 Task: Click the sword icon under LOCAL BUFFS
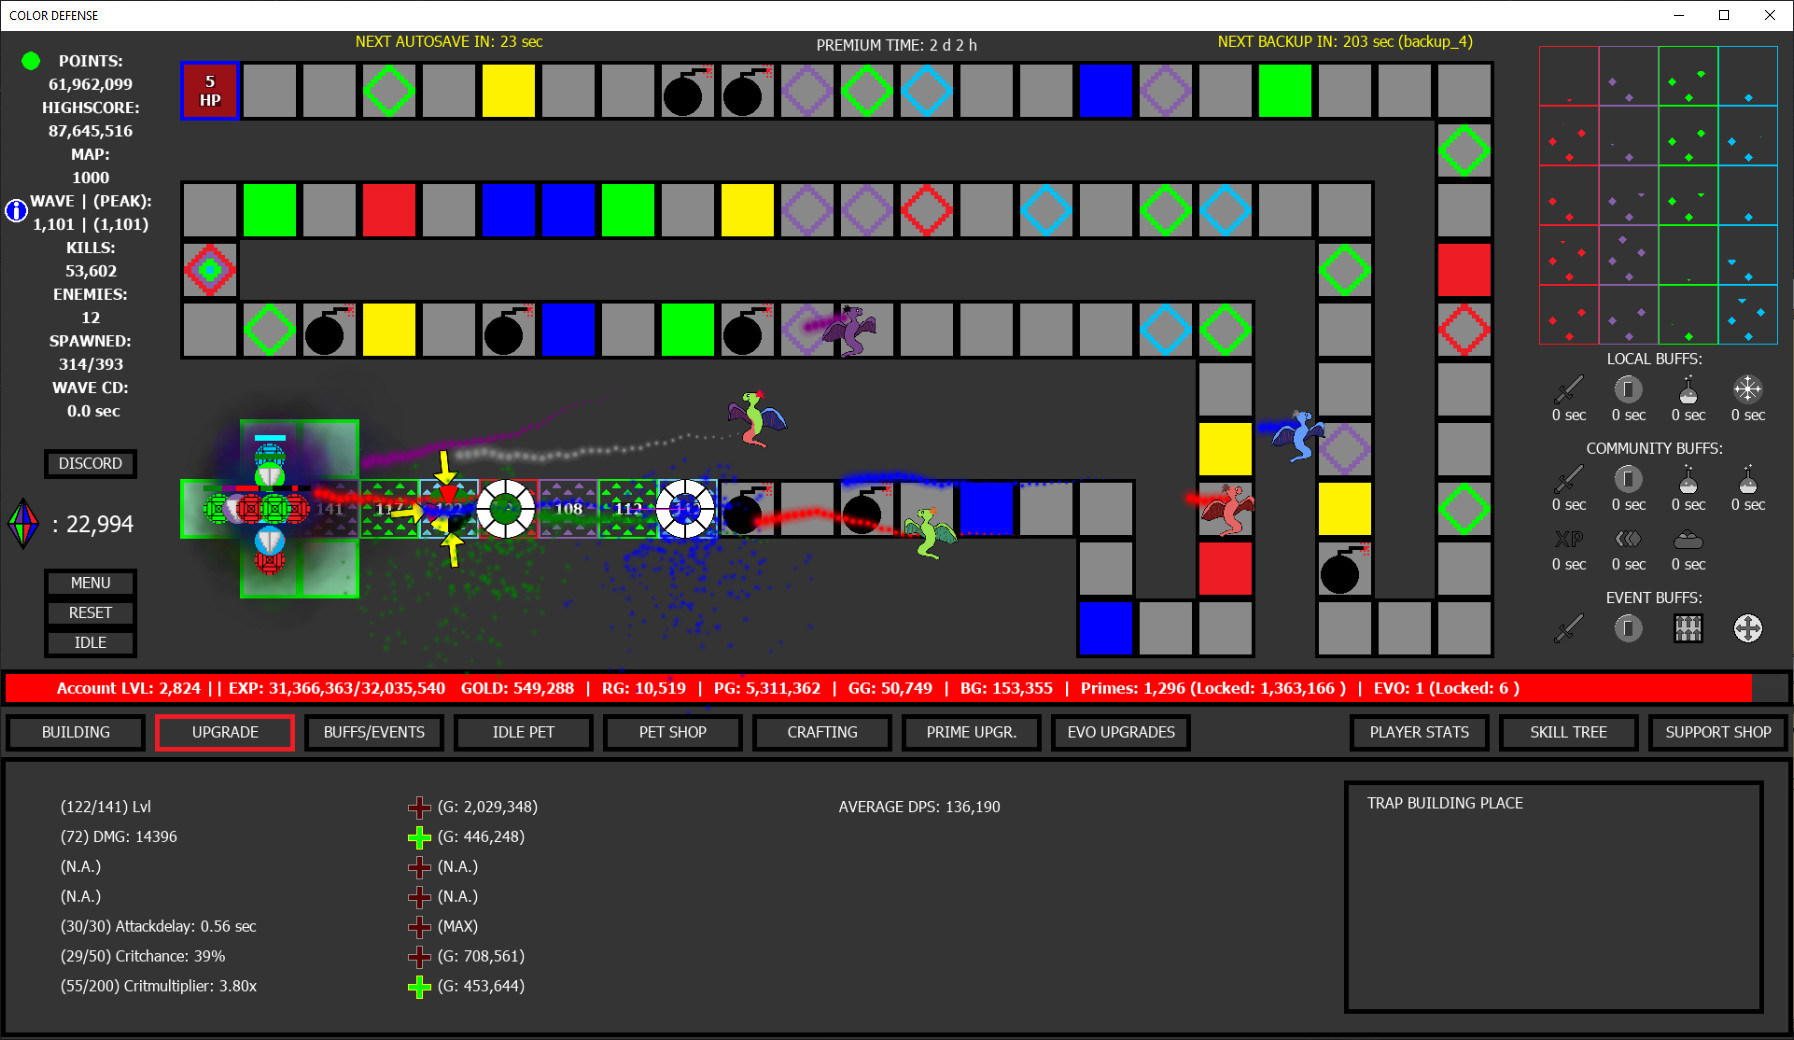(x=1569, y=390)
